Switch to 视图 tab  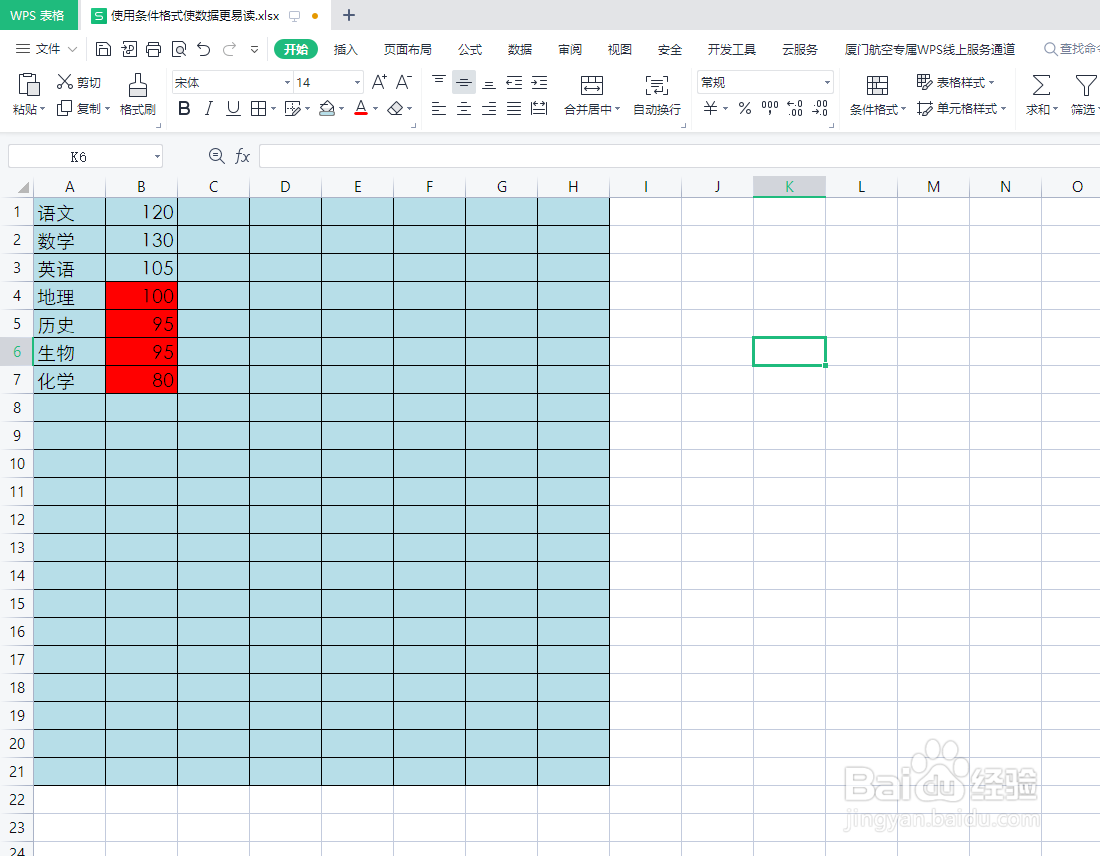click(x=619, y=49)
